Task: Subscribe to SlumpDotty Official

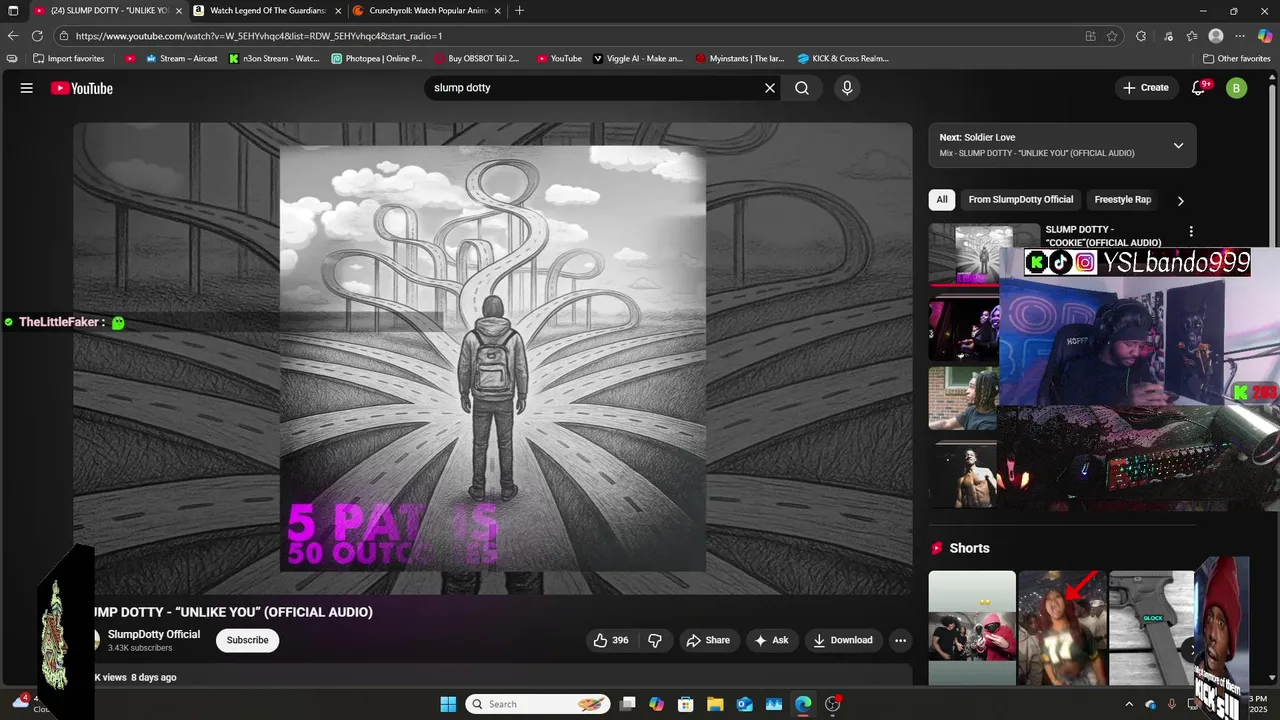Action: coord(247,640)
